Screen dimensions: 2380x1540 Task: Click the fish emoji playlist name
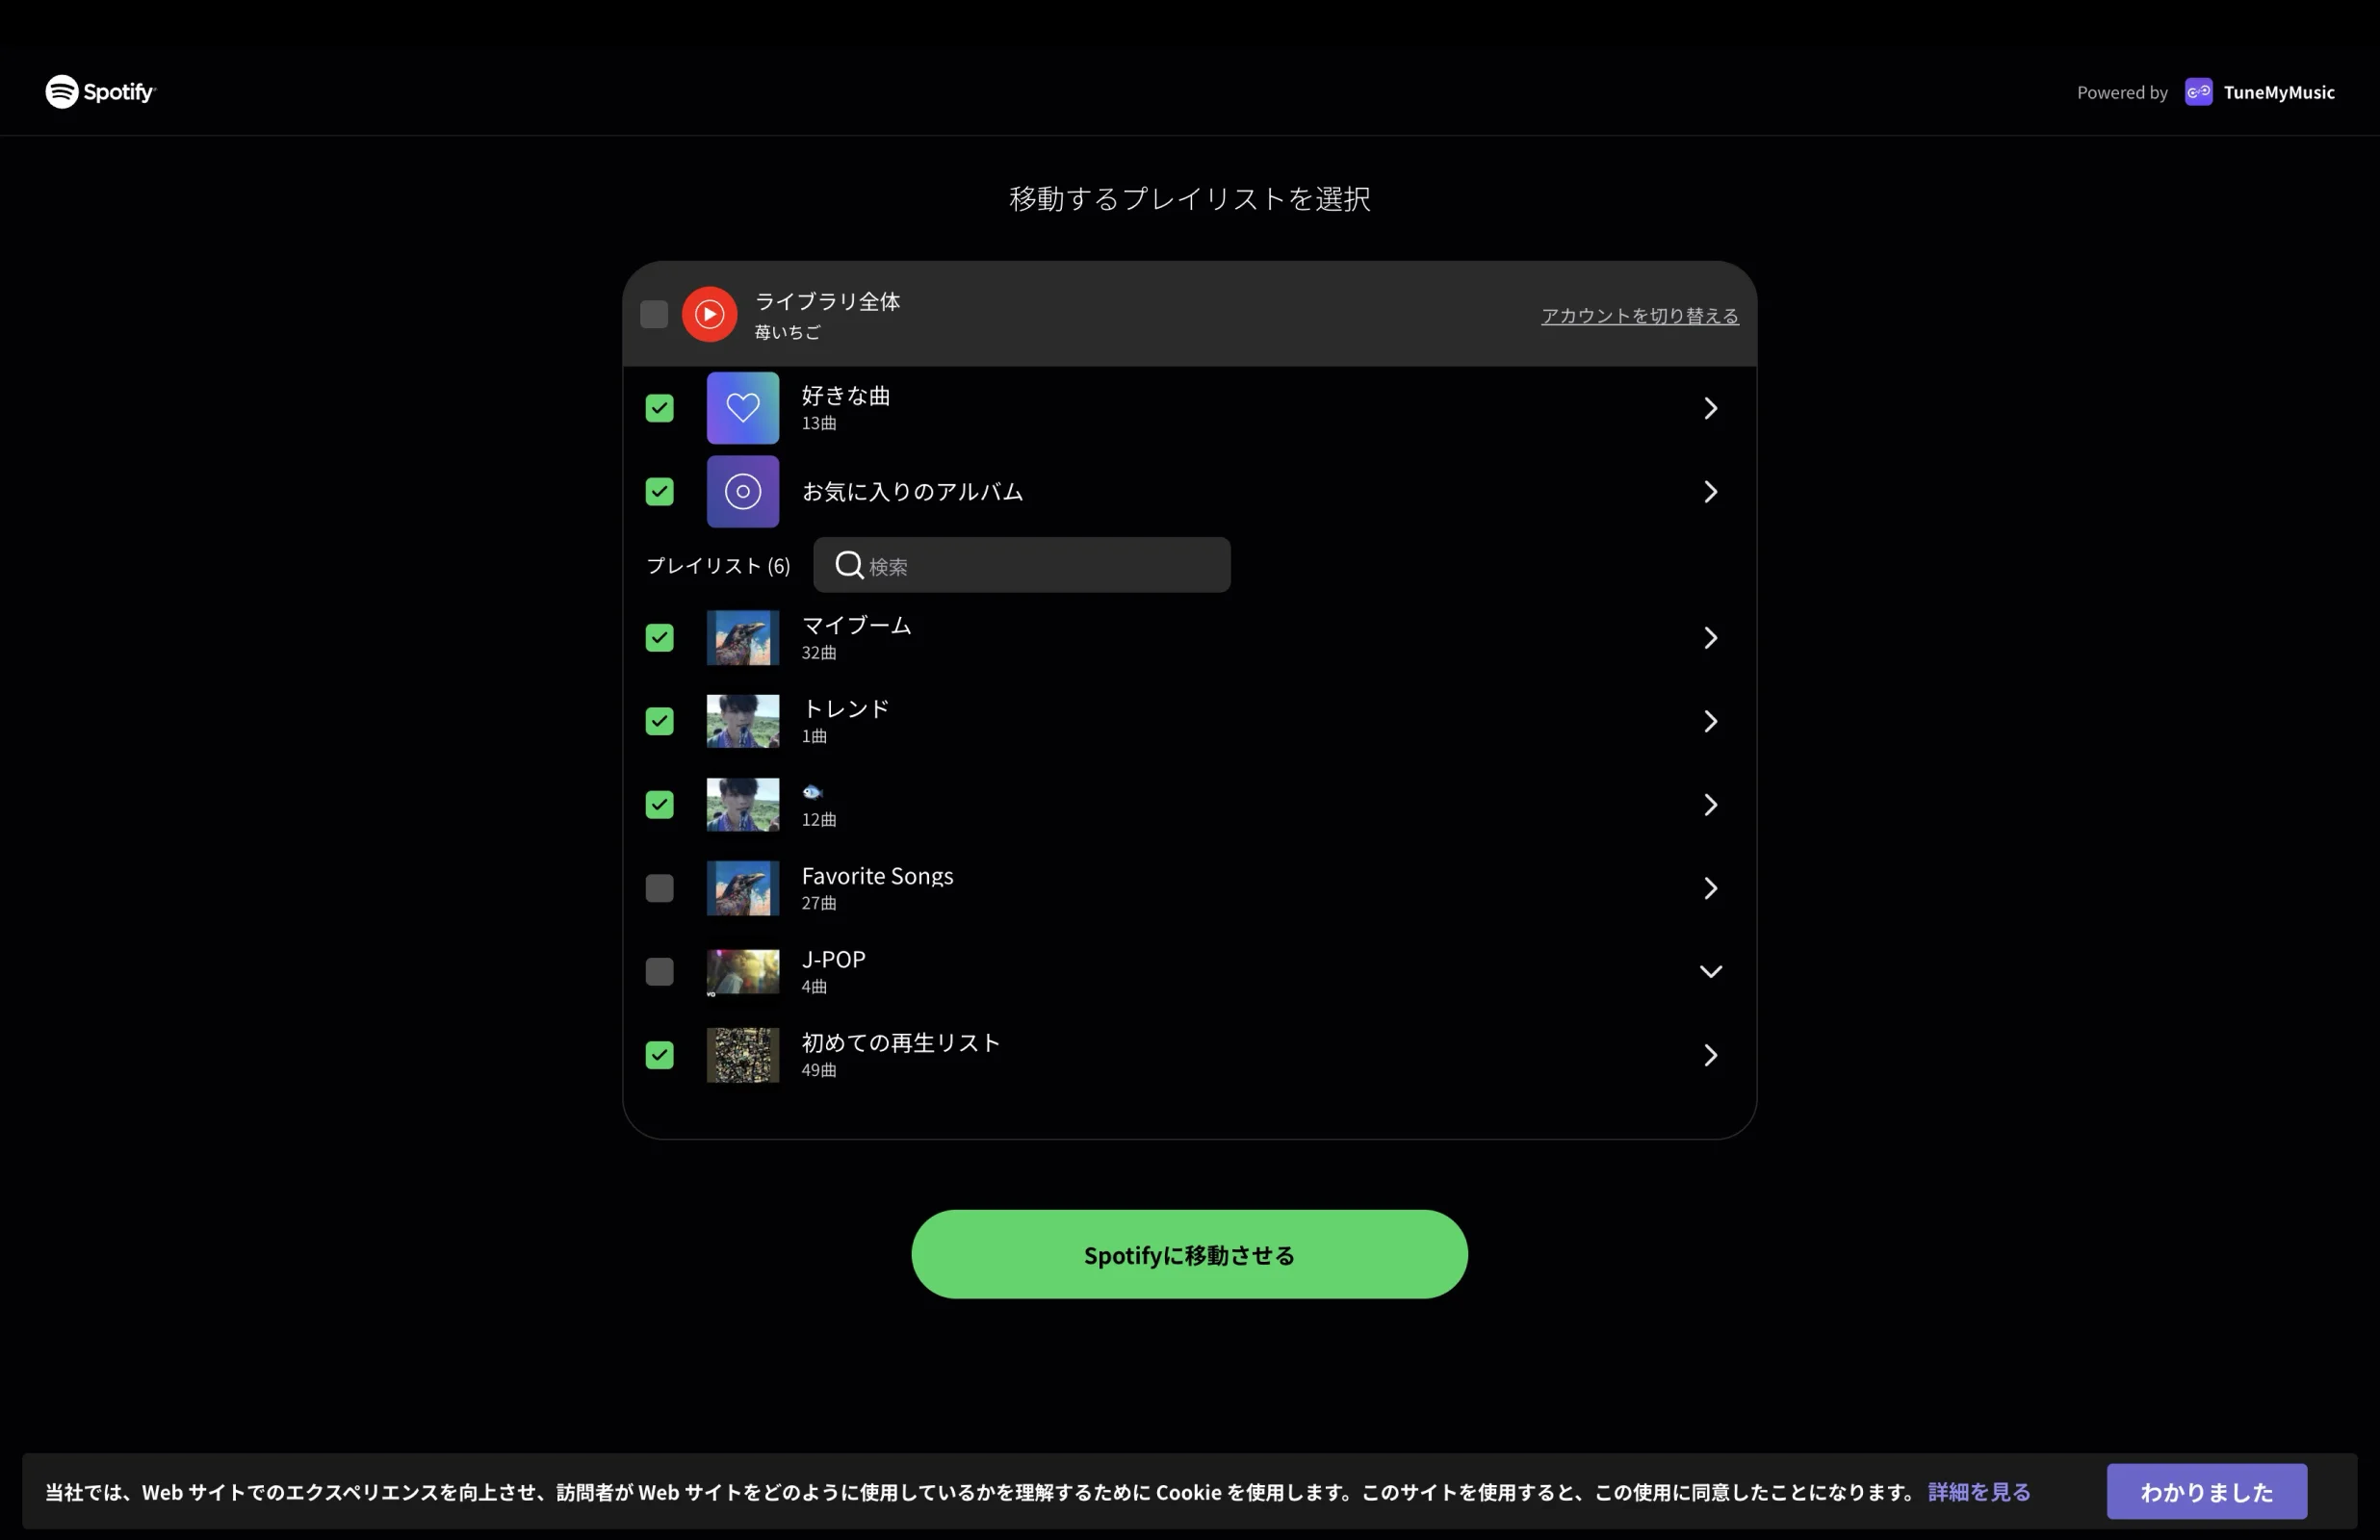(x=812, y=792)
